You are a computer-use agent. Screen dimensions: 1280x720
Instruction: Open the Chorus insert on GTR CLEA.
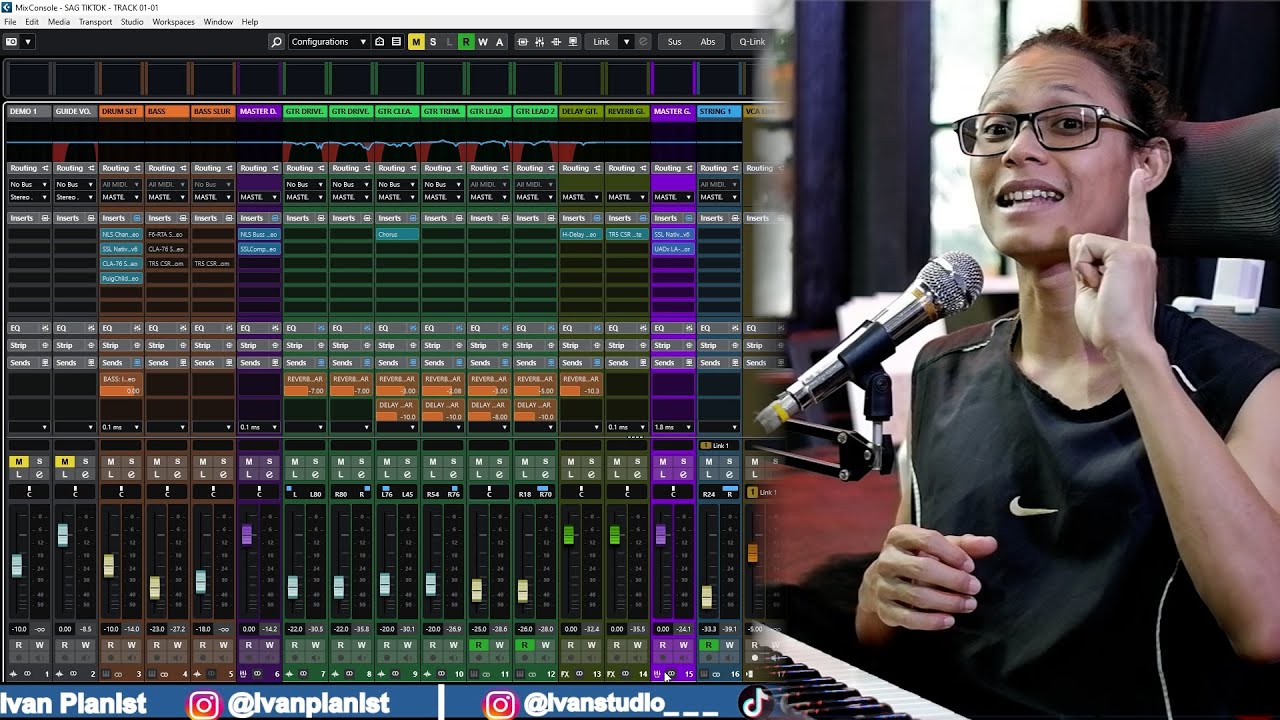point(397,234)
